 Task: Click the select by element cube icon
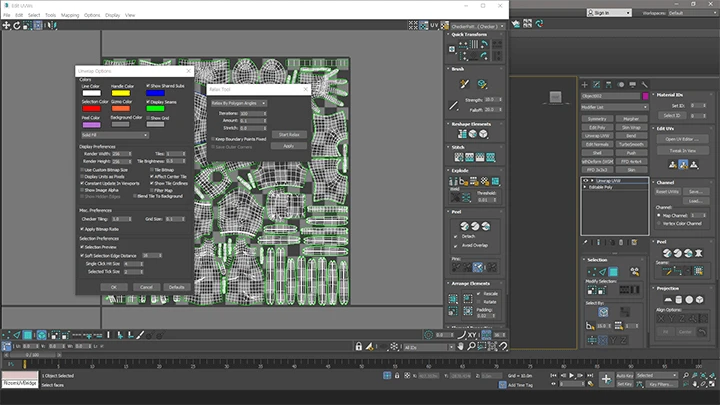[603, 312]
